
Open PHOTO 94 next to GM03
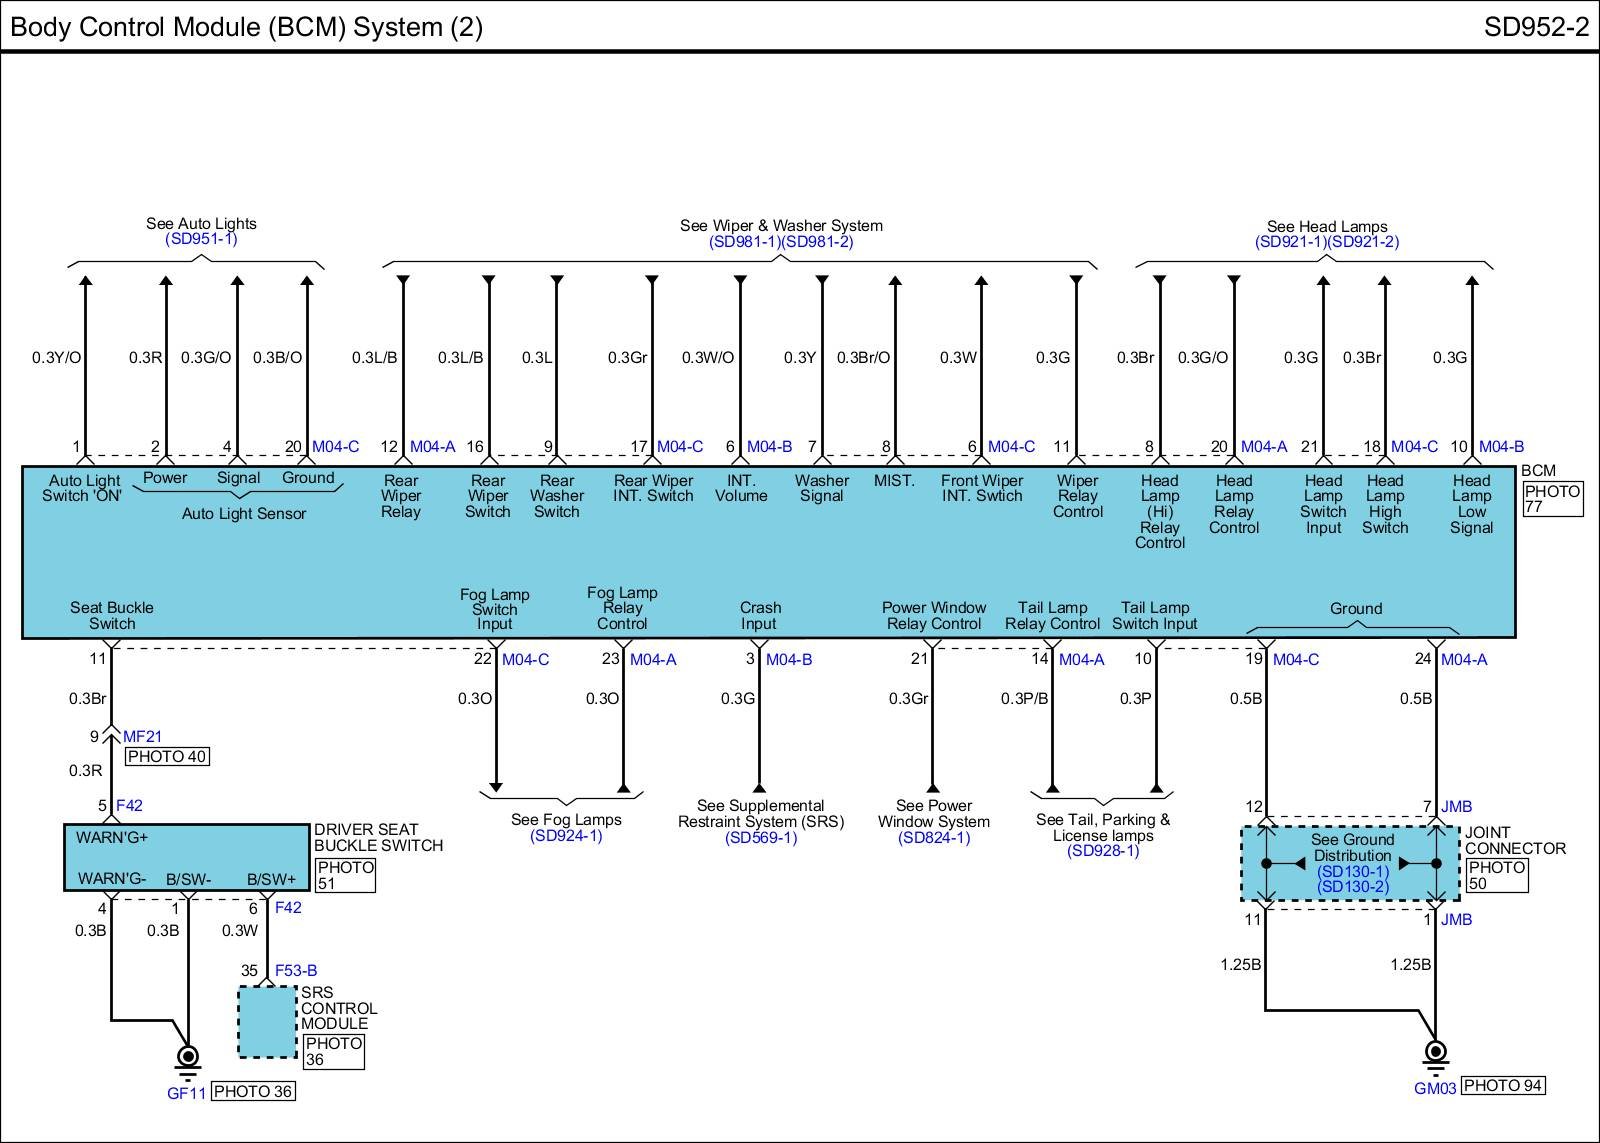[1503, 1086]
